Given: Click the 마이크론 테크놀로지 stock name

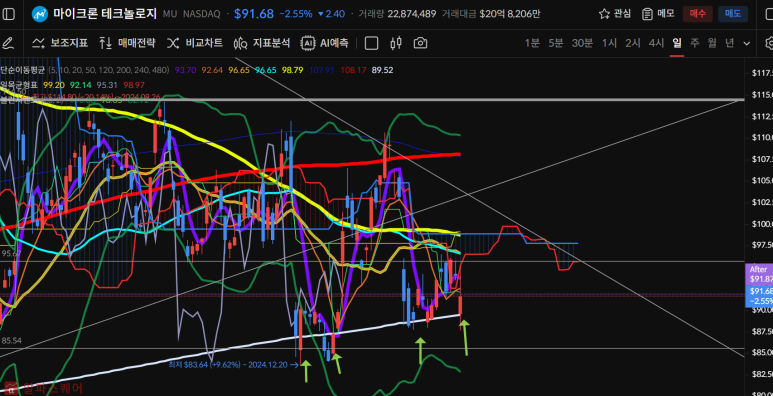Looking at the screenshot, I should click(105, 14).
